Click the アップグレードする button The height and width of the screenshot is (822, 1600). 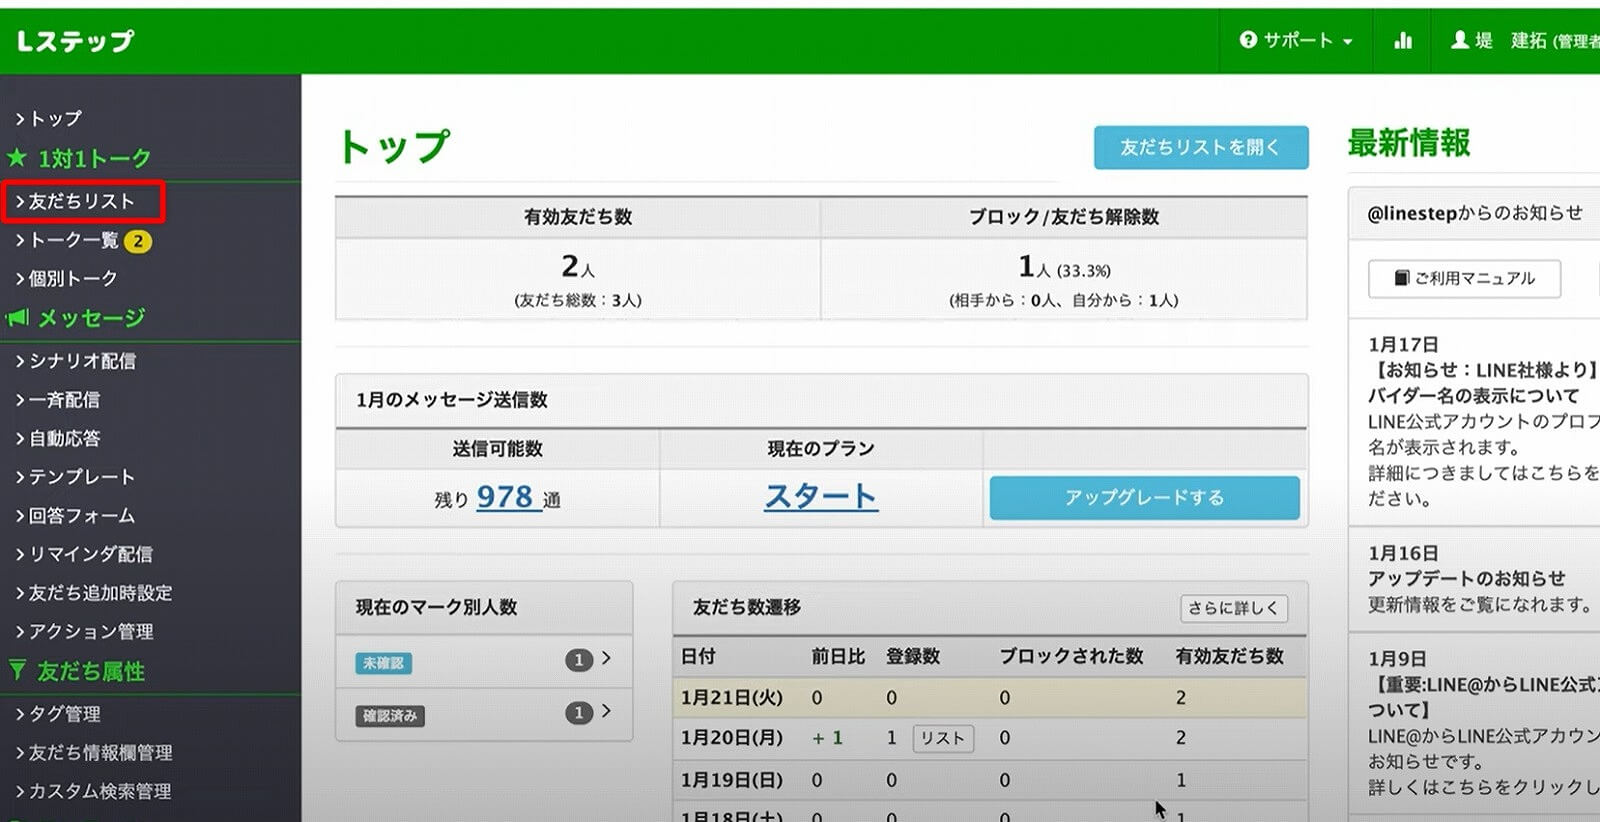1145,498
